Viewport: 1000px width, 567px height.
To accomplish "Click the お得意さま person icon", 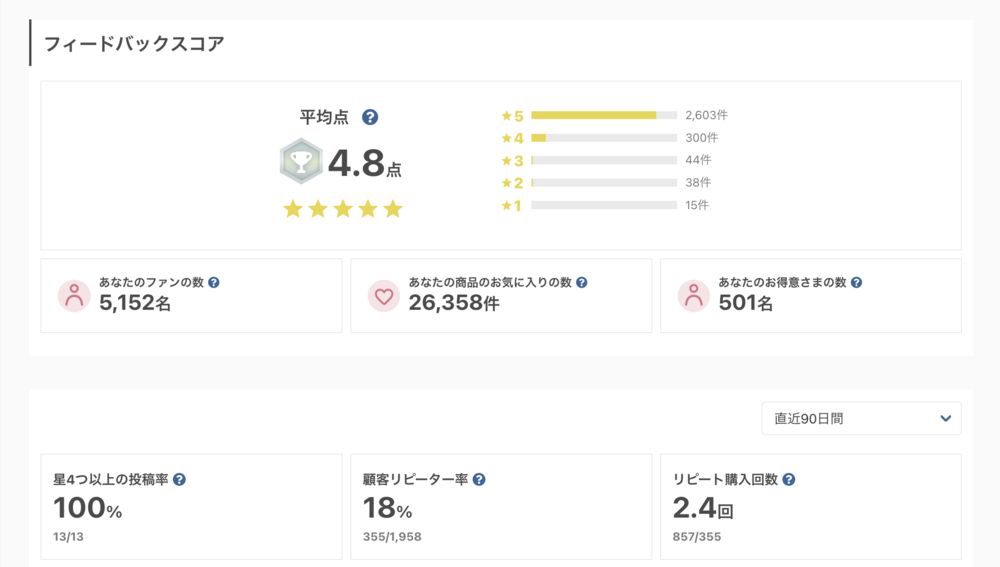I will tap(694, 296).
